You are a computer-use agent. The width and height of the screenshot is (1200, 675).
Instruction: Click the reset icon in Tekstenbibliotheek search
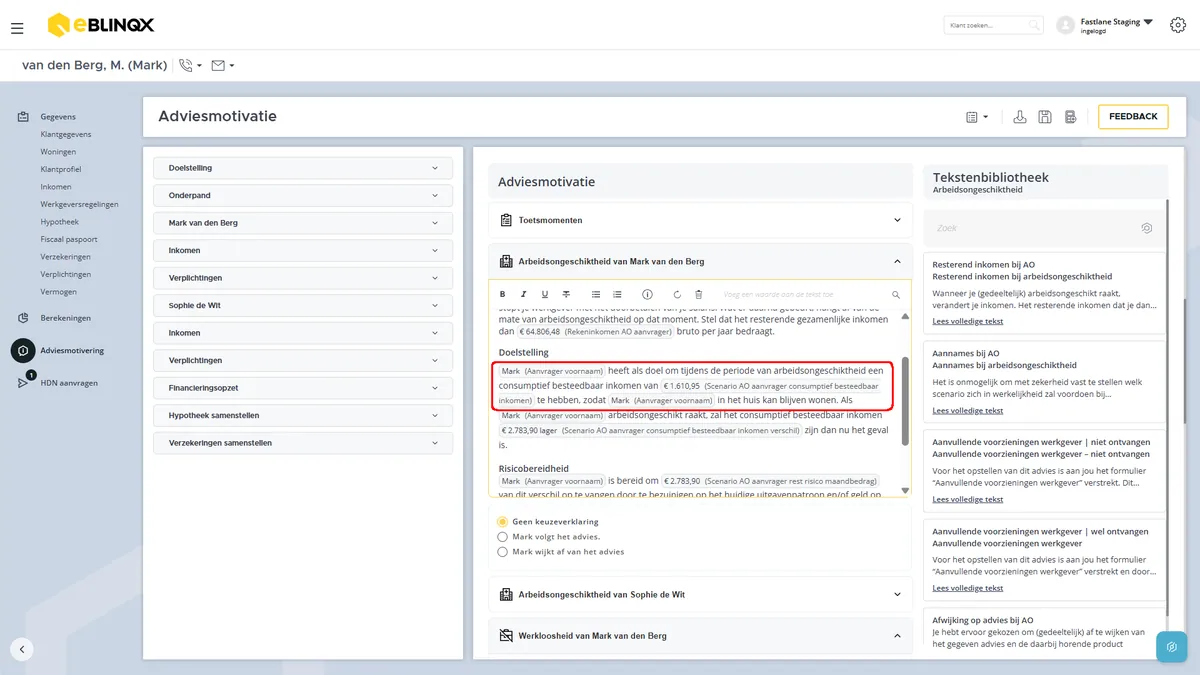tap(1146, 228)
